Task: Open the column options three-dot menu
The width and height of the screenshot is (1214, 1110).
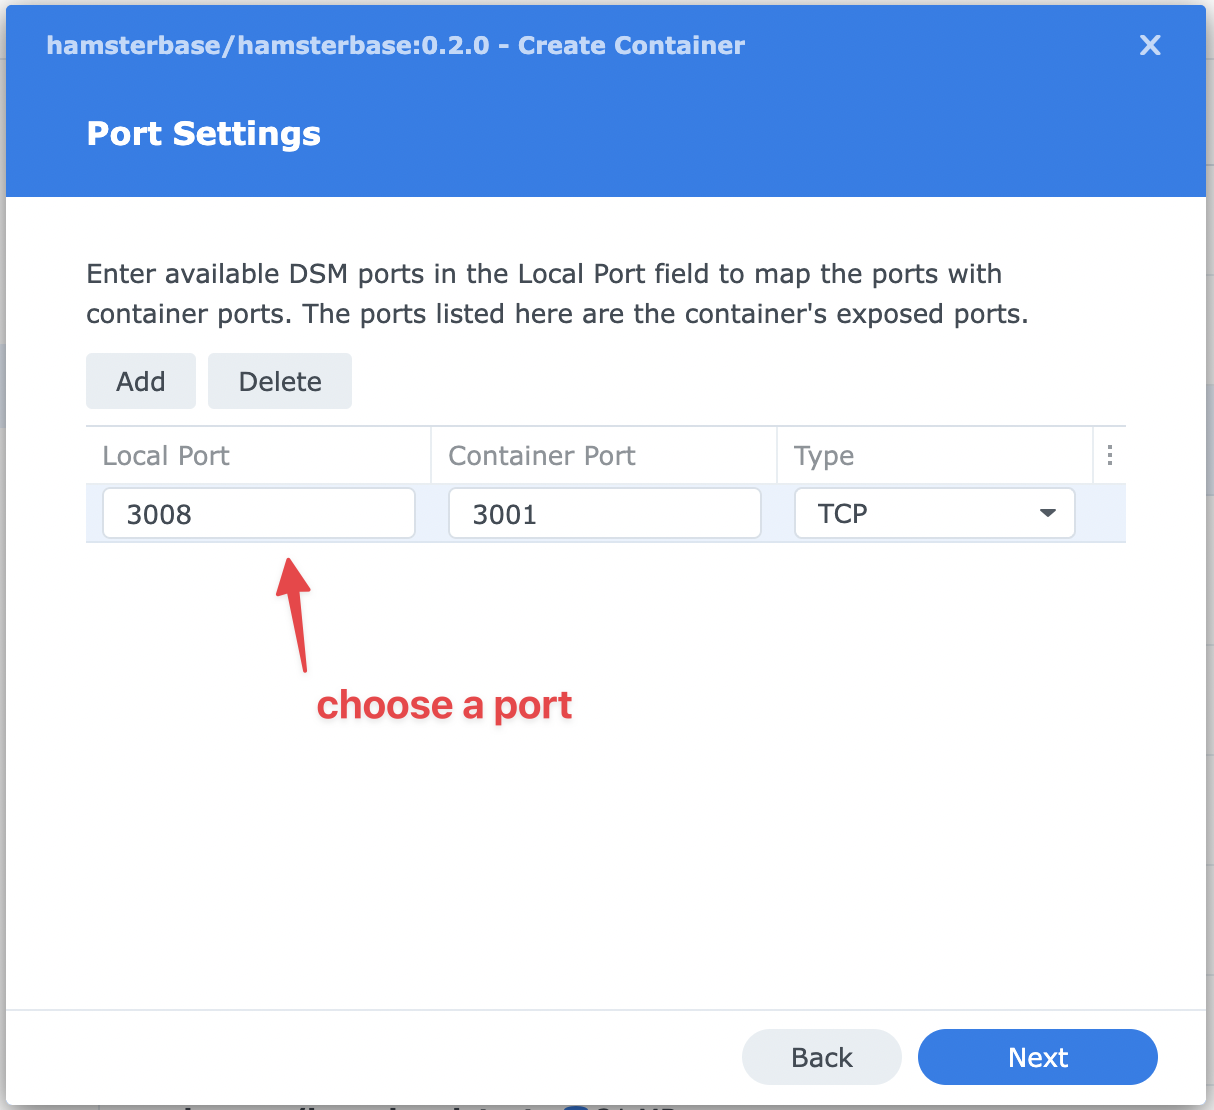Action: pos(1109,456)
